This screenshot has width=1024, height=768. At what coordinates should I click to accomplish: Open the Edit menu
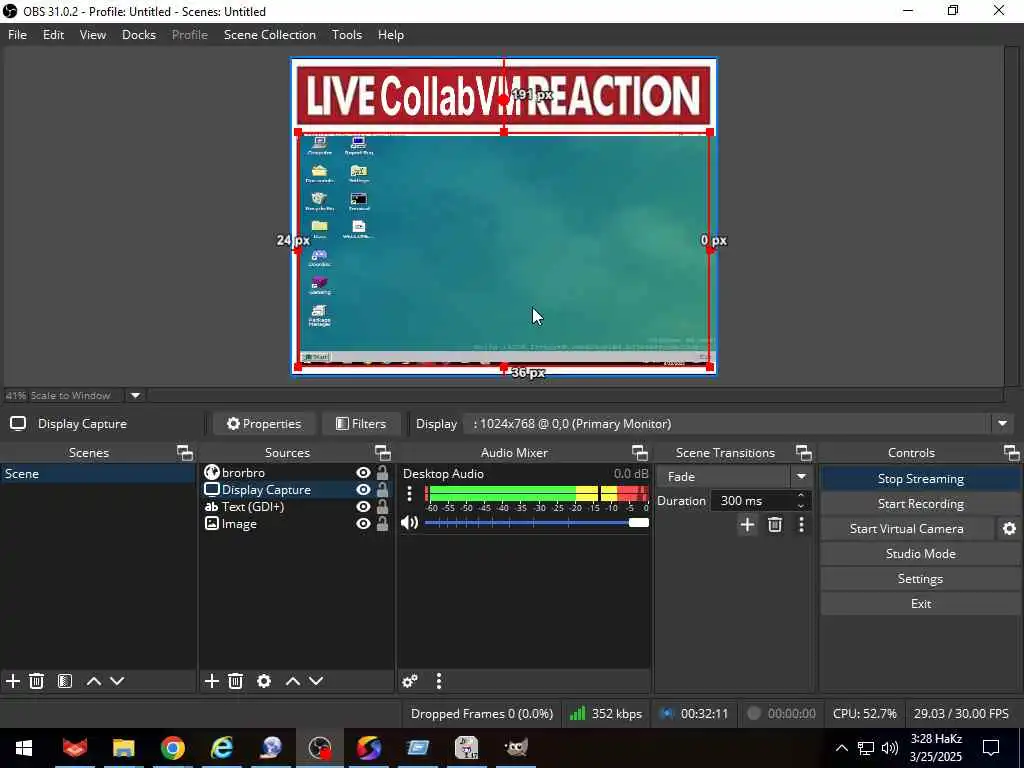coord(53,35)
